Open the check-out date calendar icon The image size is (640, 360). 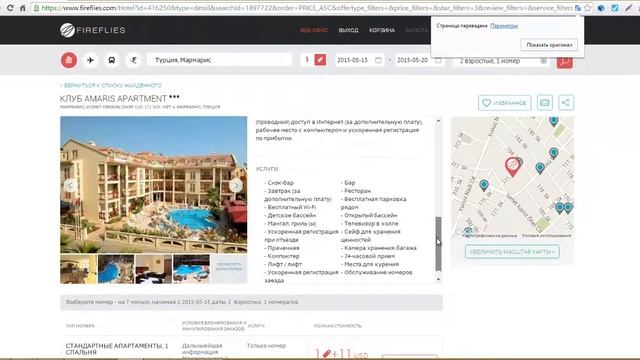tap(438, 60)
